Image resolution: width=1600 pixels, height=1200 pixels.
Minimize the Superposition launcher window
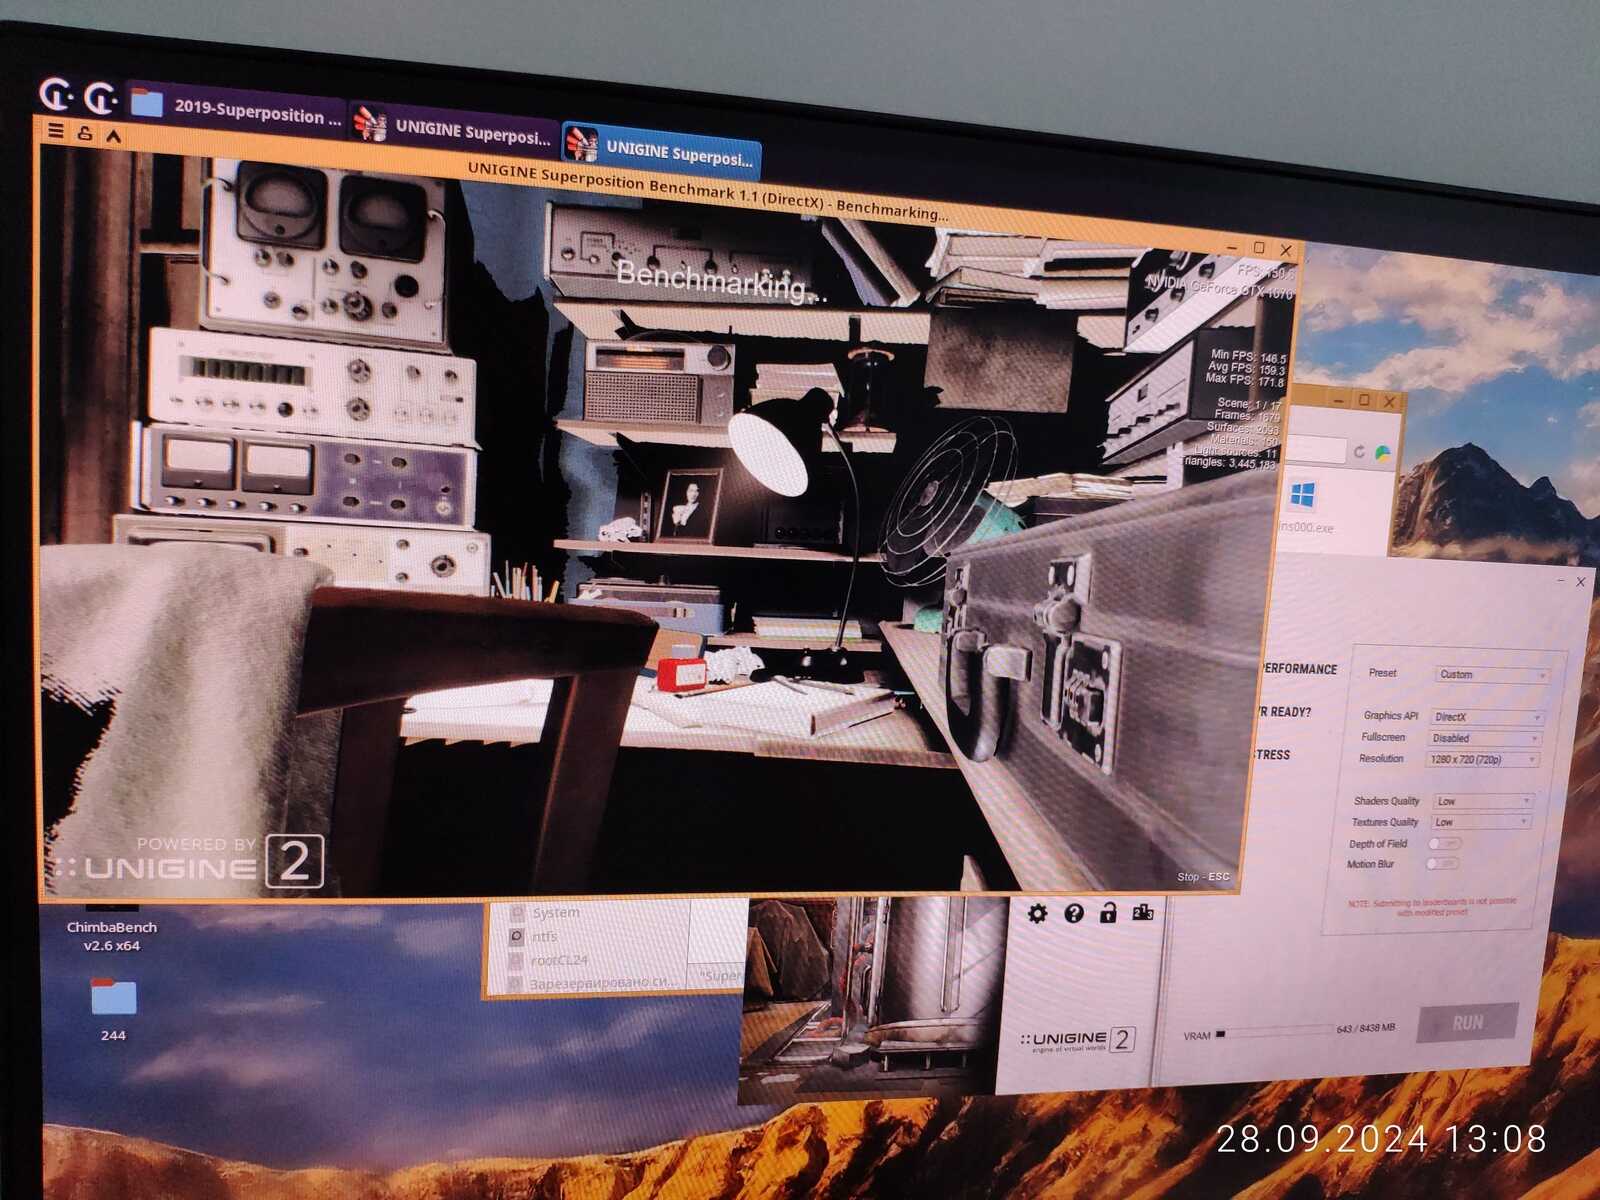point(1560,580)
